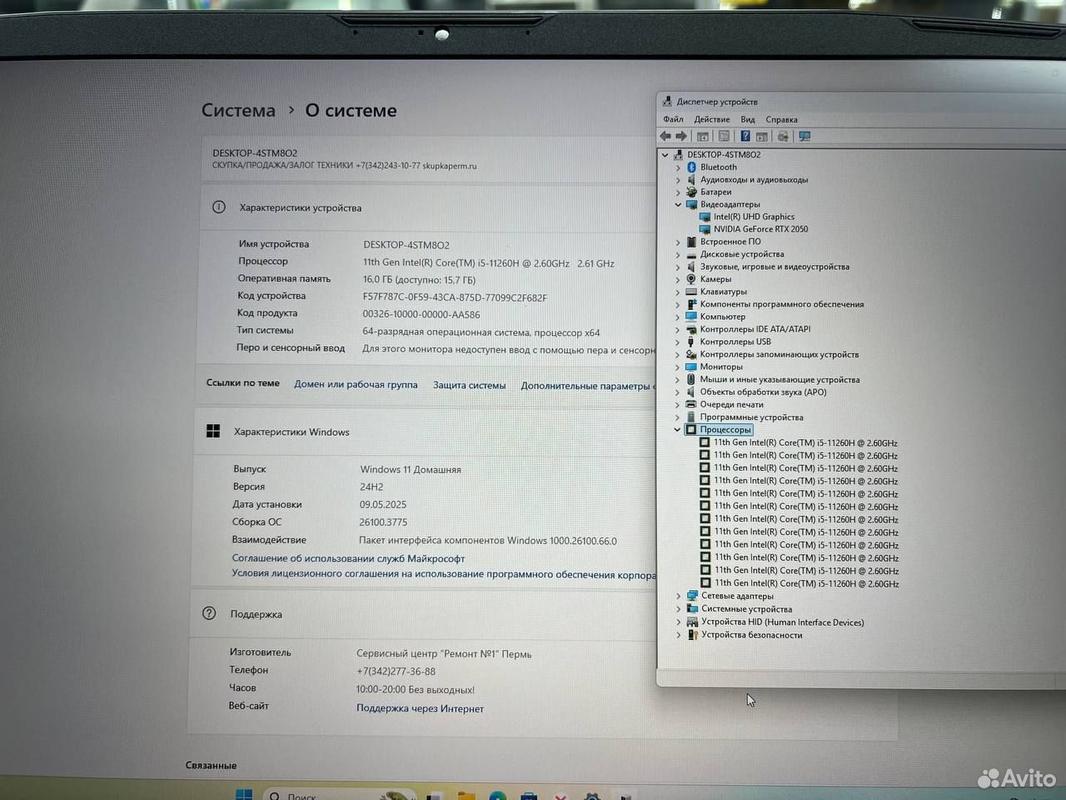Screen dimensions: 1066x800
Task: Expand Аудиовходы и аудиовыходы category
Action: tap(678, 180)
